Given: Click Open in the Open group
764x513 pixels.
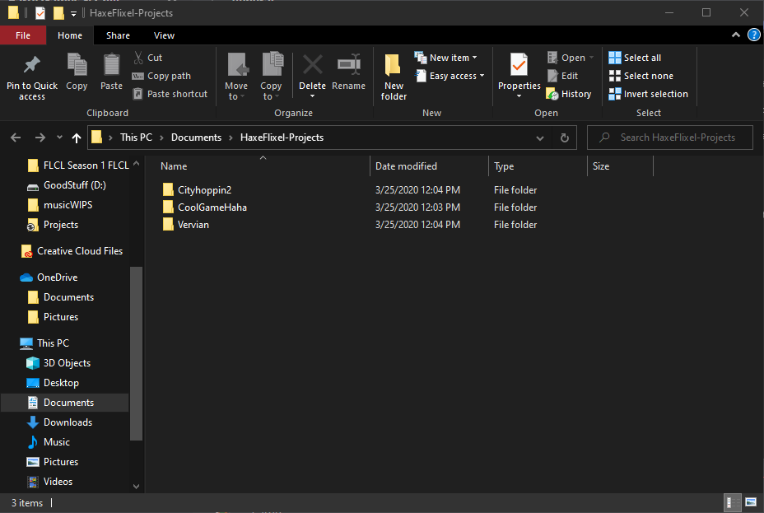Looking at the screenshot, I should click(x=570, y=57).
